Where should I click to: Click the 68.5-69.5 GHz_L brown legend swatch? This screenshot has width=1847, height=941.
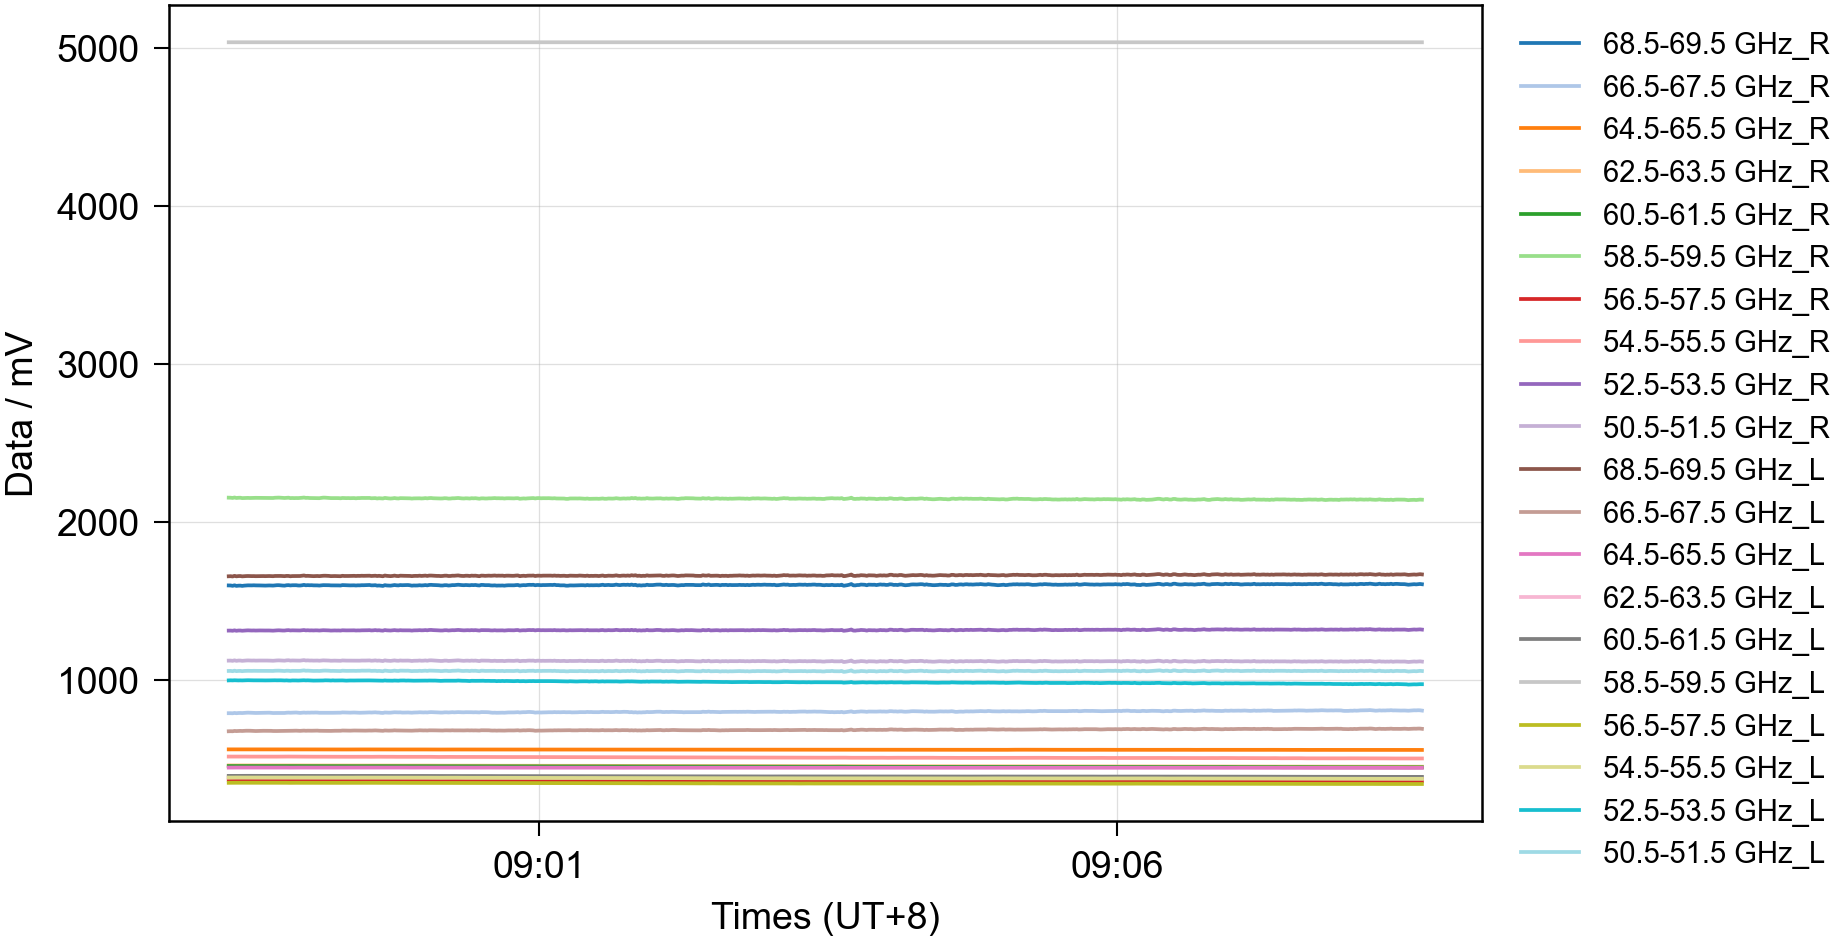point(1549,469)
